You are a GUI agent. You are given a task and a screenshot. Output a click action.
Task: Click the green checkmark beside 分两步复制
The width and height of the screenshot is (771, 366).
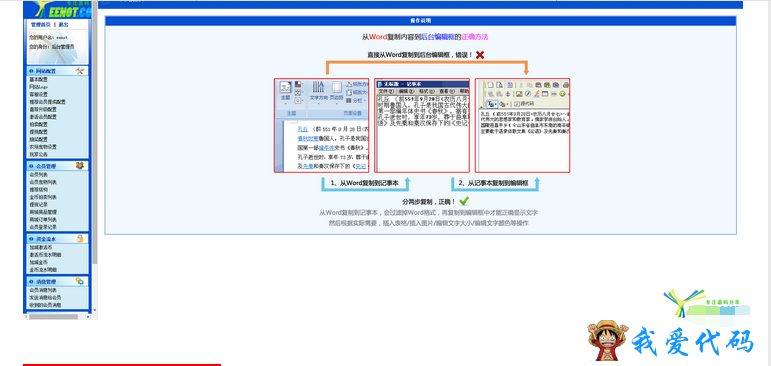(x=464, y=201)
